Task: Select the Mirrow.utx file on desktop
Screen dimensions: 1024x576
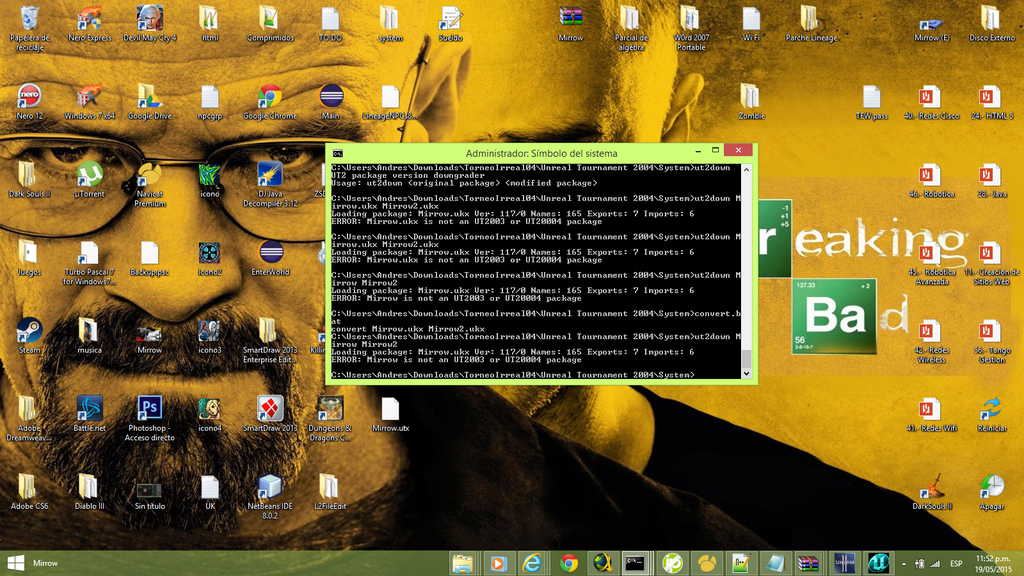Action: coord(390,409)
